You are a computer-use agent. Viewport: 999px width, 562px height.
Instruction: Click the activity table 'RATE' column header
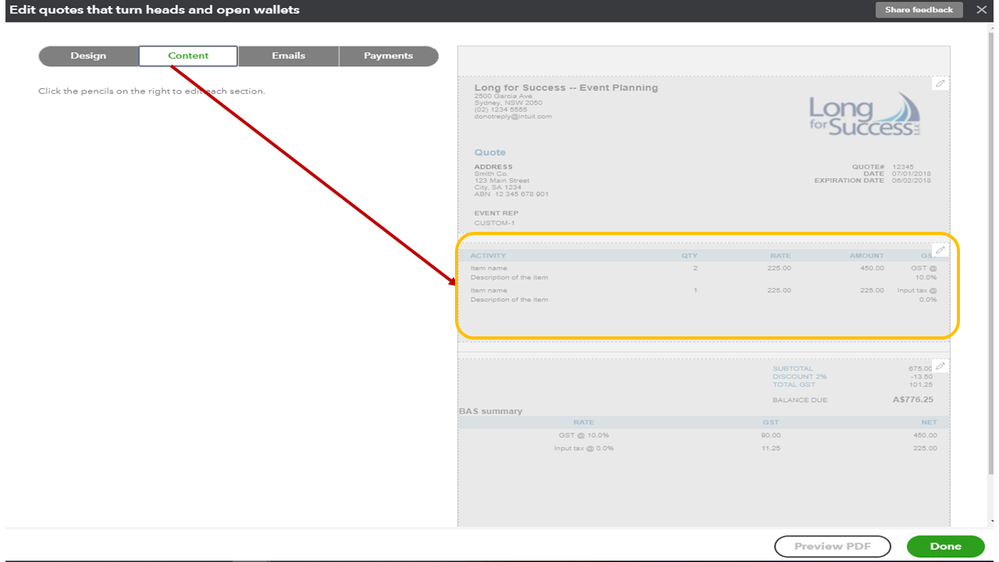(x=780, y=256)
